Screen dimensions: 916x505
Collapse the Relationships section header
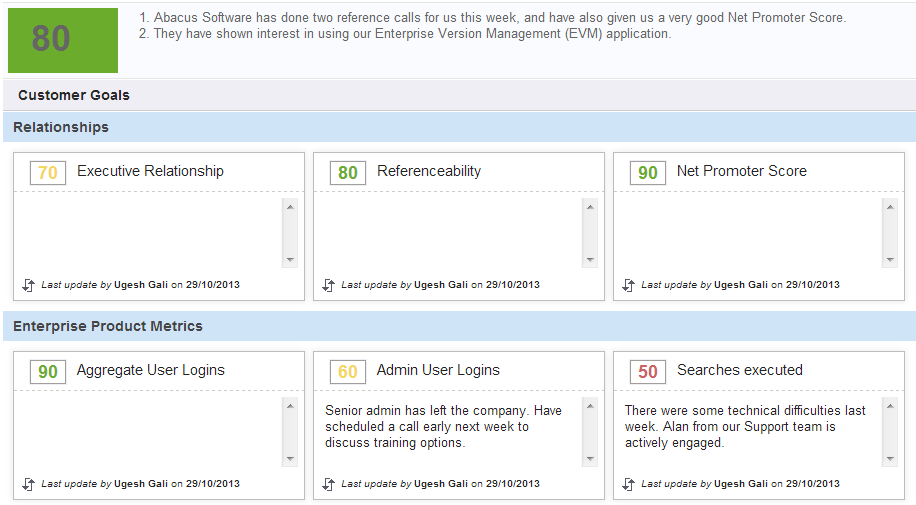click(61, 127)
